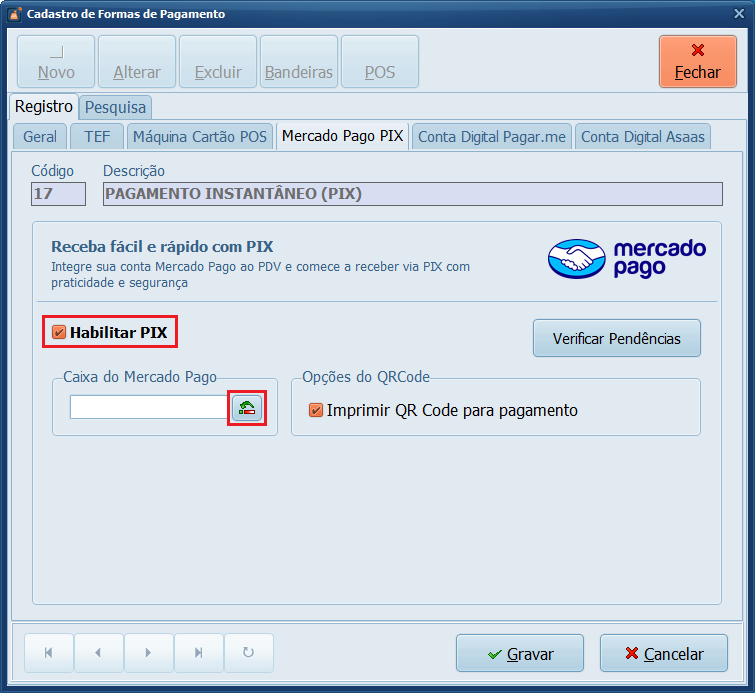
Task: Click the refresh records icon
Action: (x=248, y=653)
